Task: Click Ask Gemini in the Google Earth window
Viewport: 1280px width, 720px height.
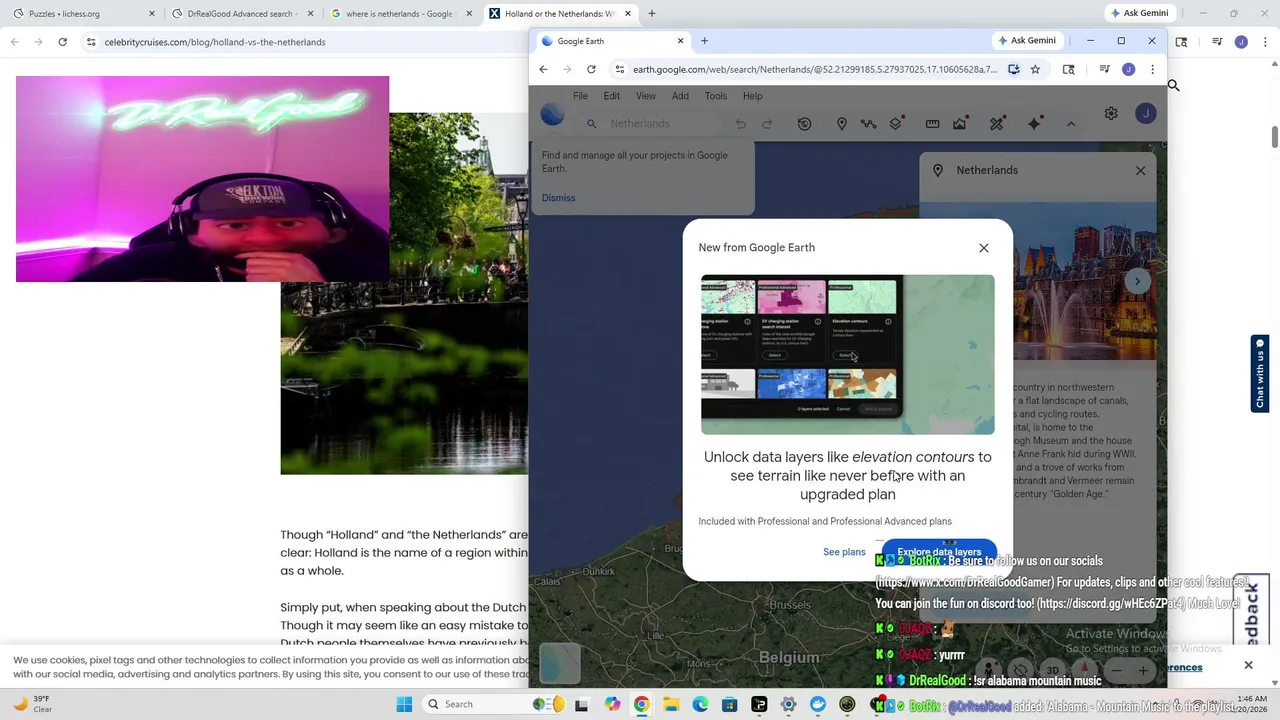Action: [1027, 41]
